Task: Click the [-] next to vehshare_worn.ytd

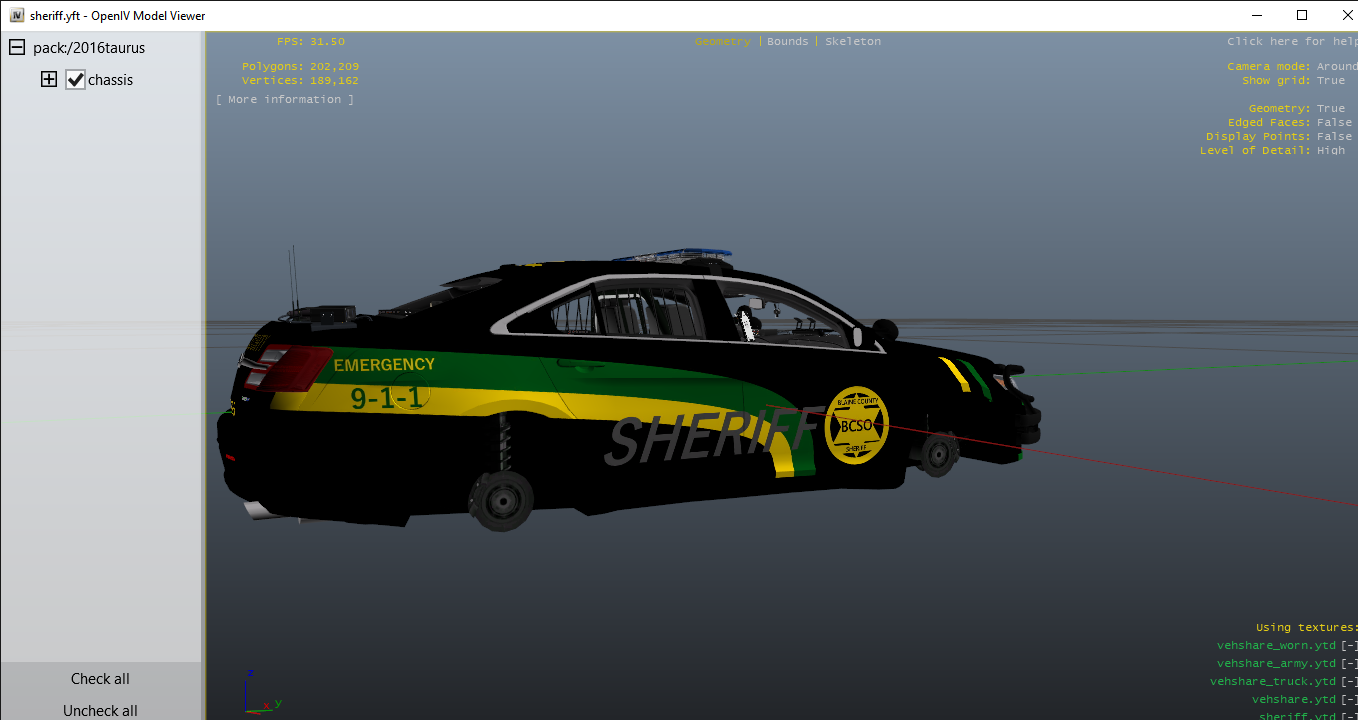Action: (x=1349, y=646)
